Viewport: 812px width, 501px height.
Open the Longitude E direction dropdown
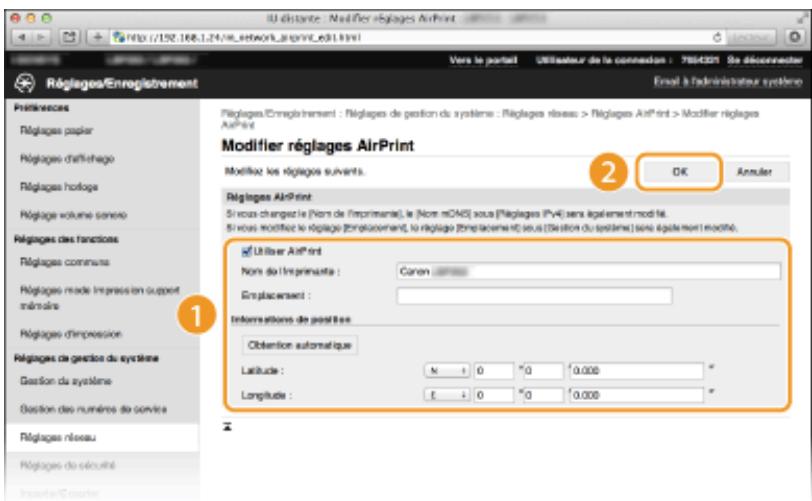[447, 395]
